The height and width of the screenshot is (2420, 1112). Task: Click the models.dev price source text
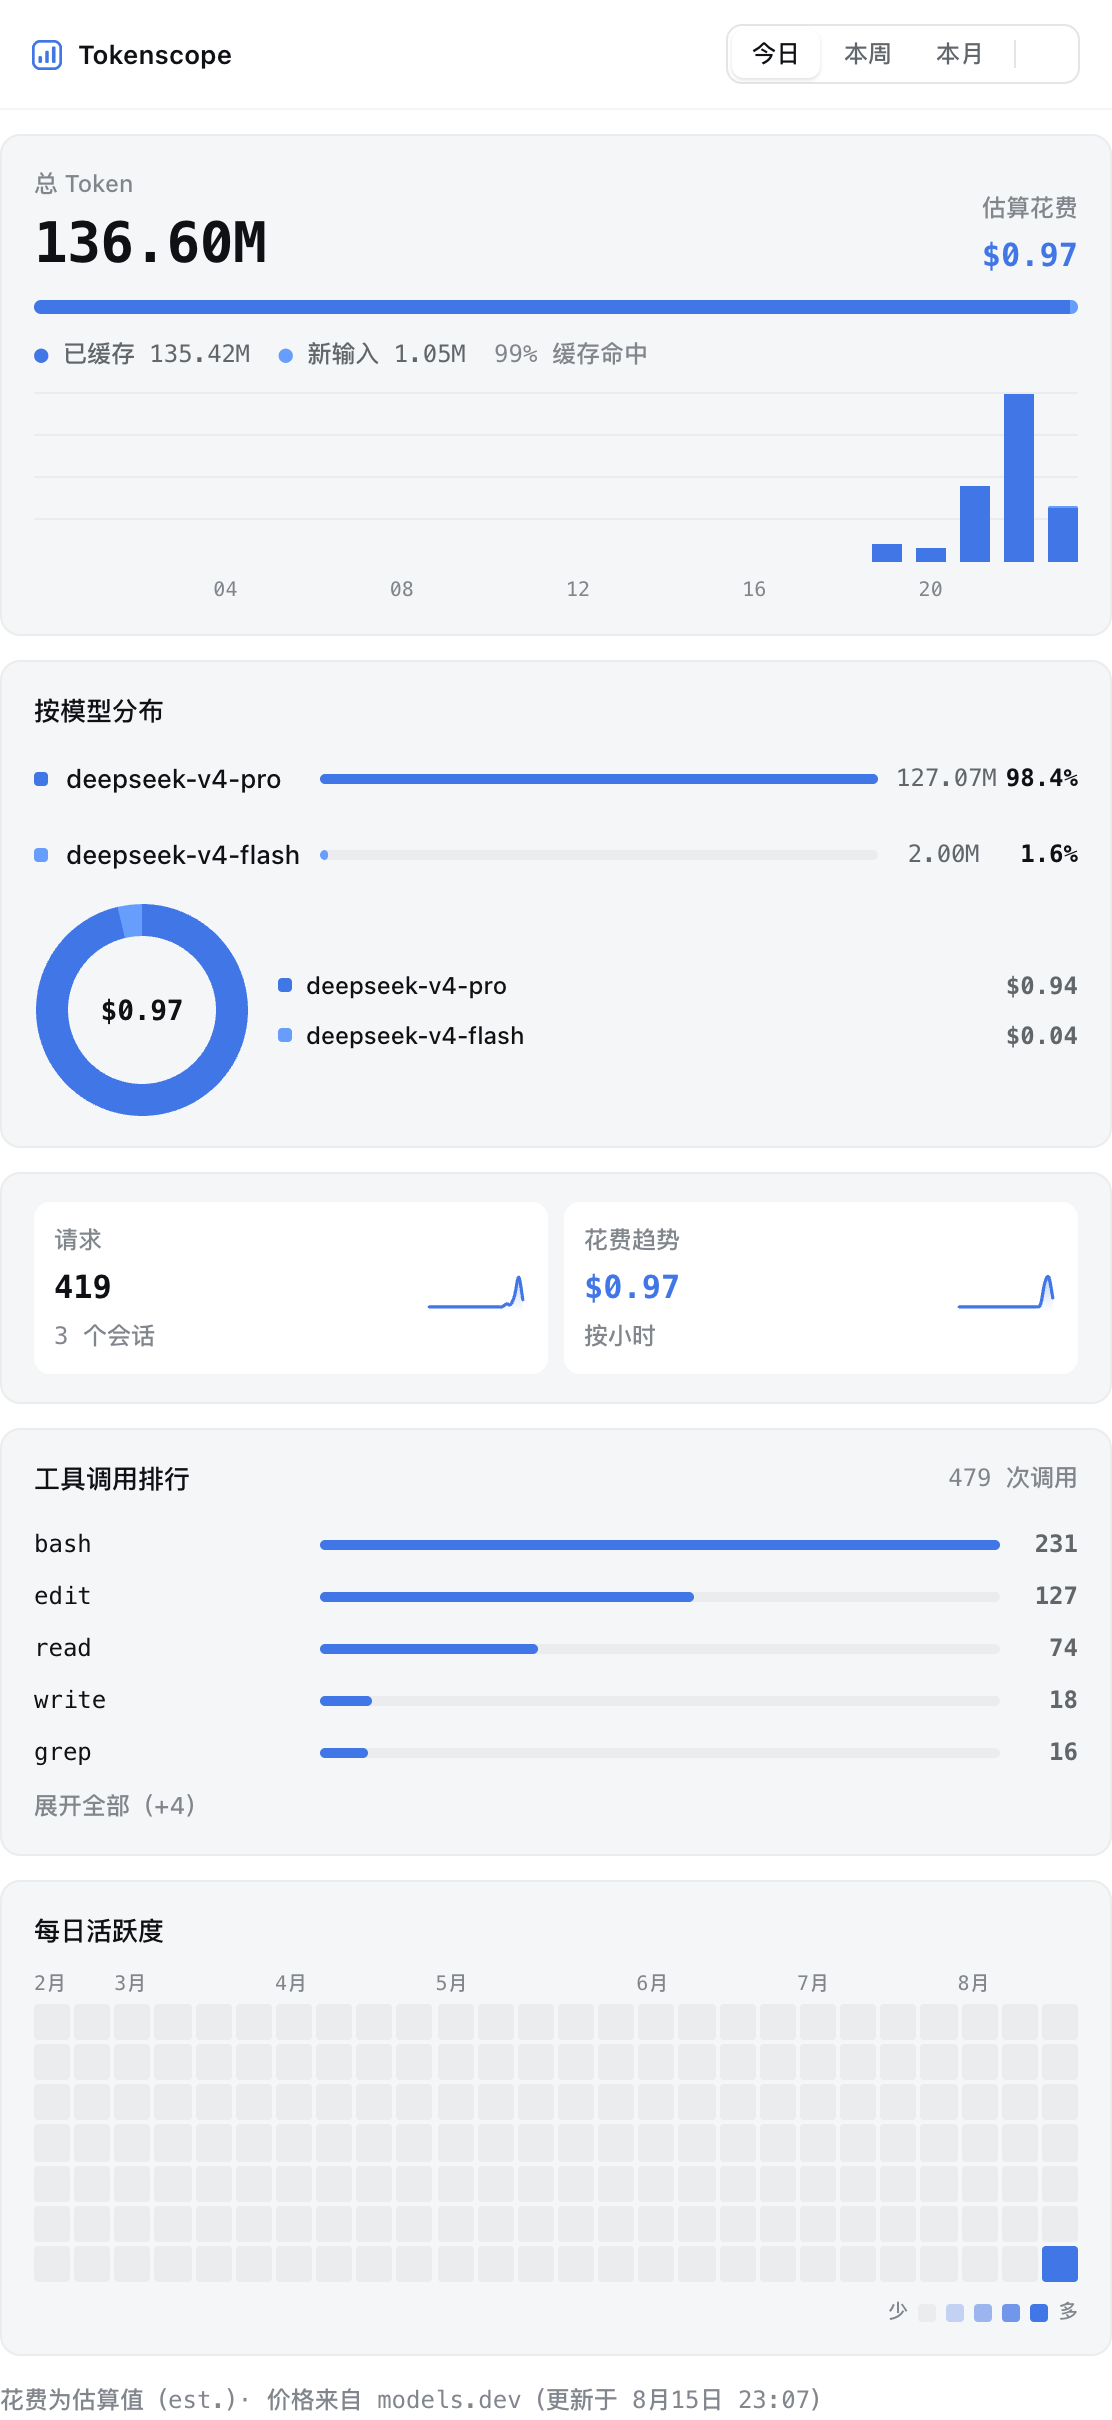449,2400
